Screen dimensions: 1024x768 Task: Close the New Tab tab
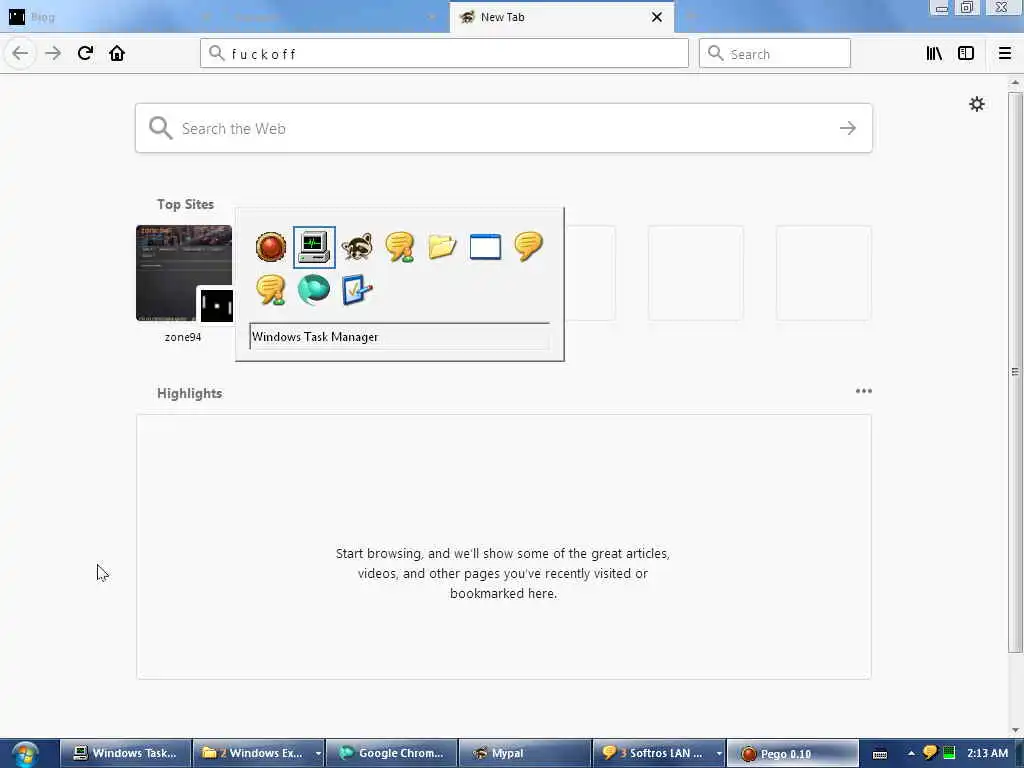point(657,17)
